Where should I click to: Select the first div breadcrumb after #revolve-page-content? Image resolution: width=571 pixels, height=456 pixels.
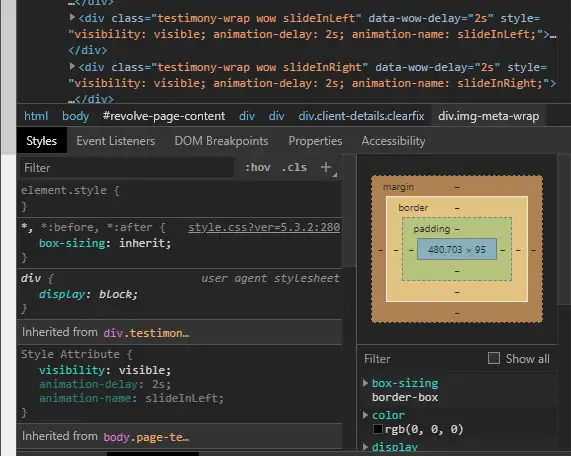(247, 116)
